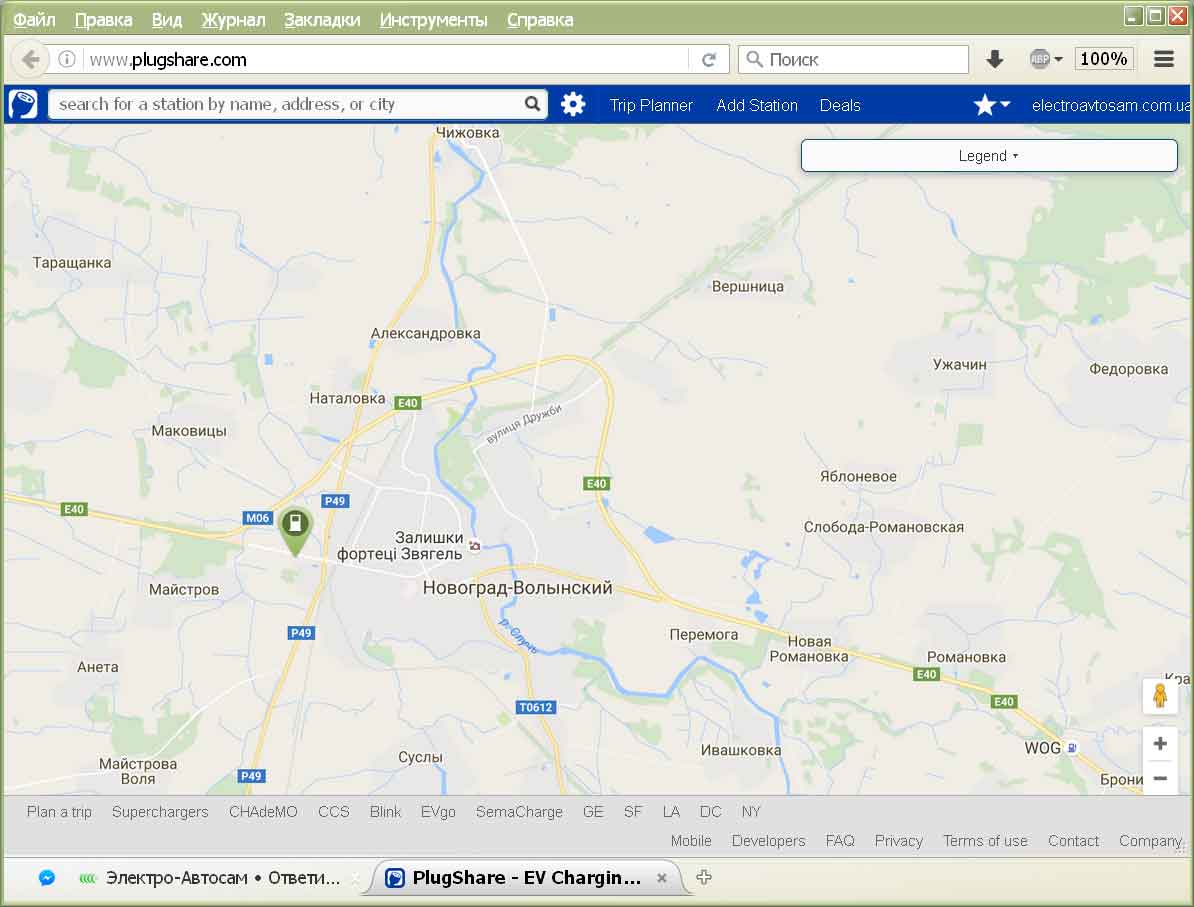The height and width of the screenshot is (907, 1194).
Task: Expand the ABP adblock dropdown
Action: point(1046,60)
